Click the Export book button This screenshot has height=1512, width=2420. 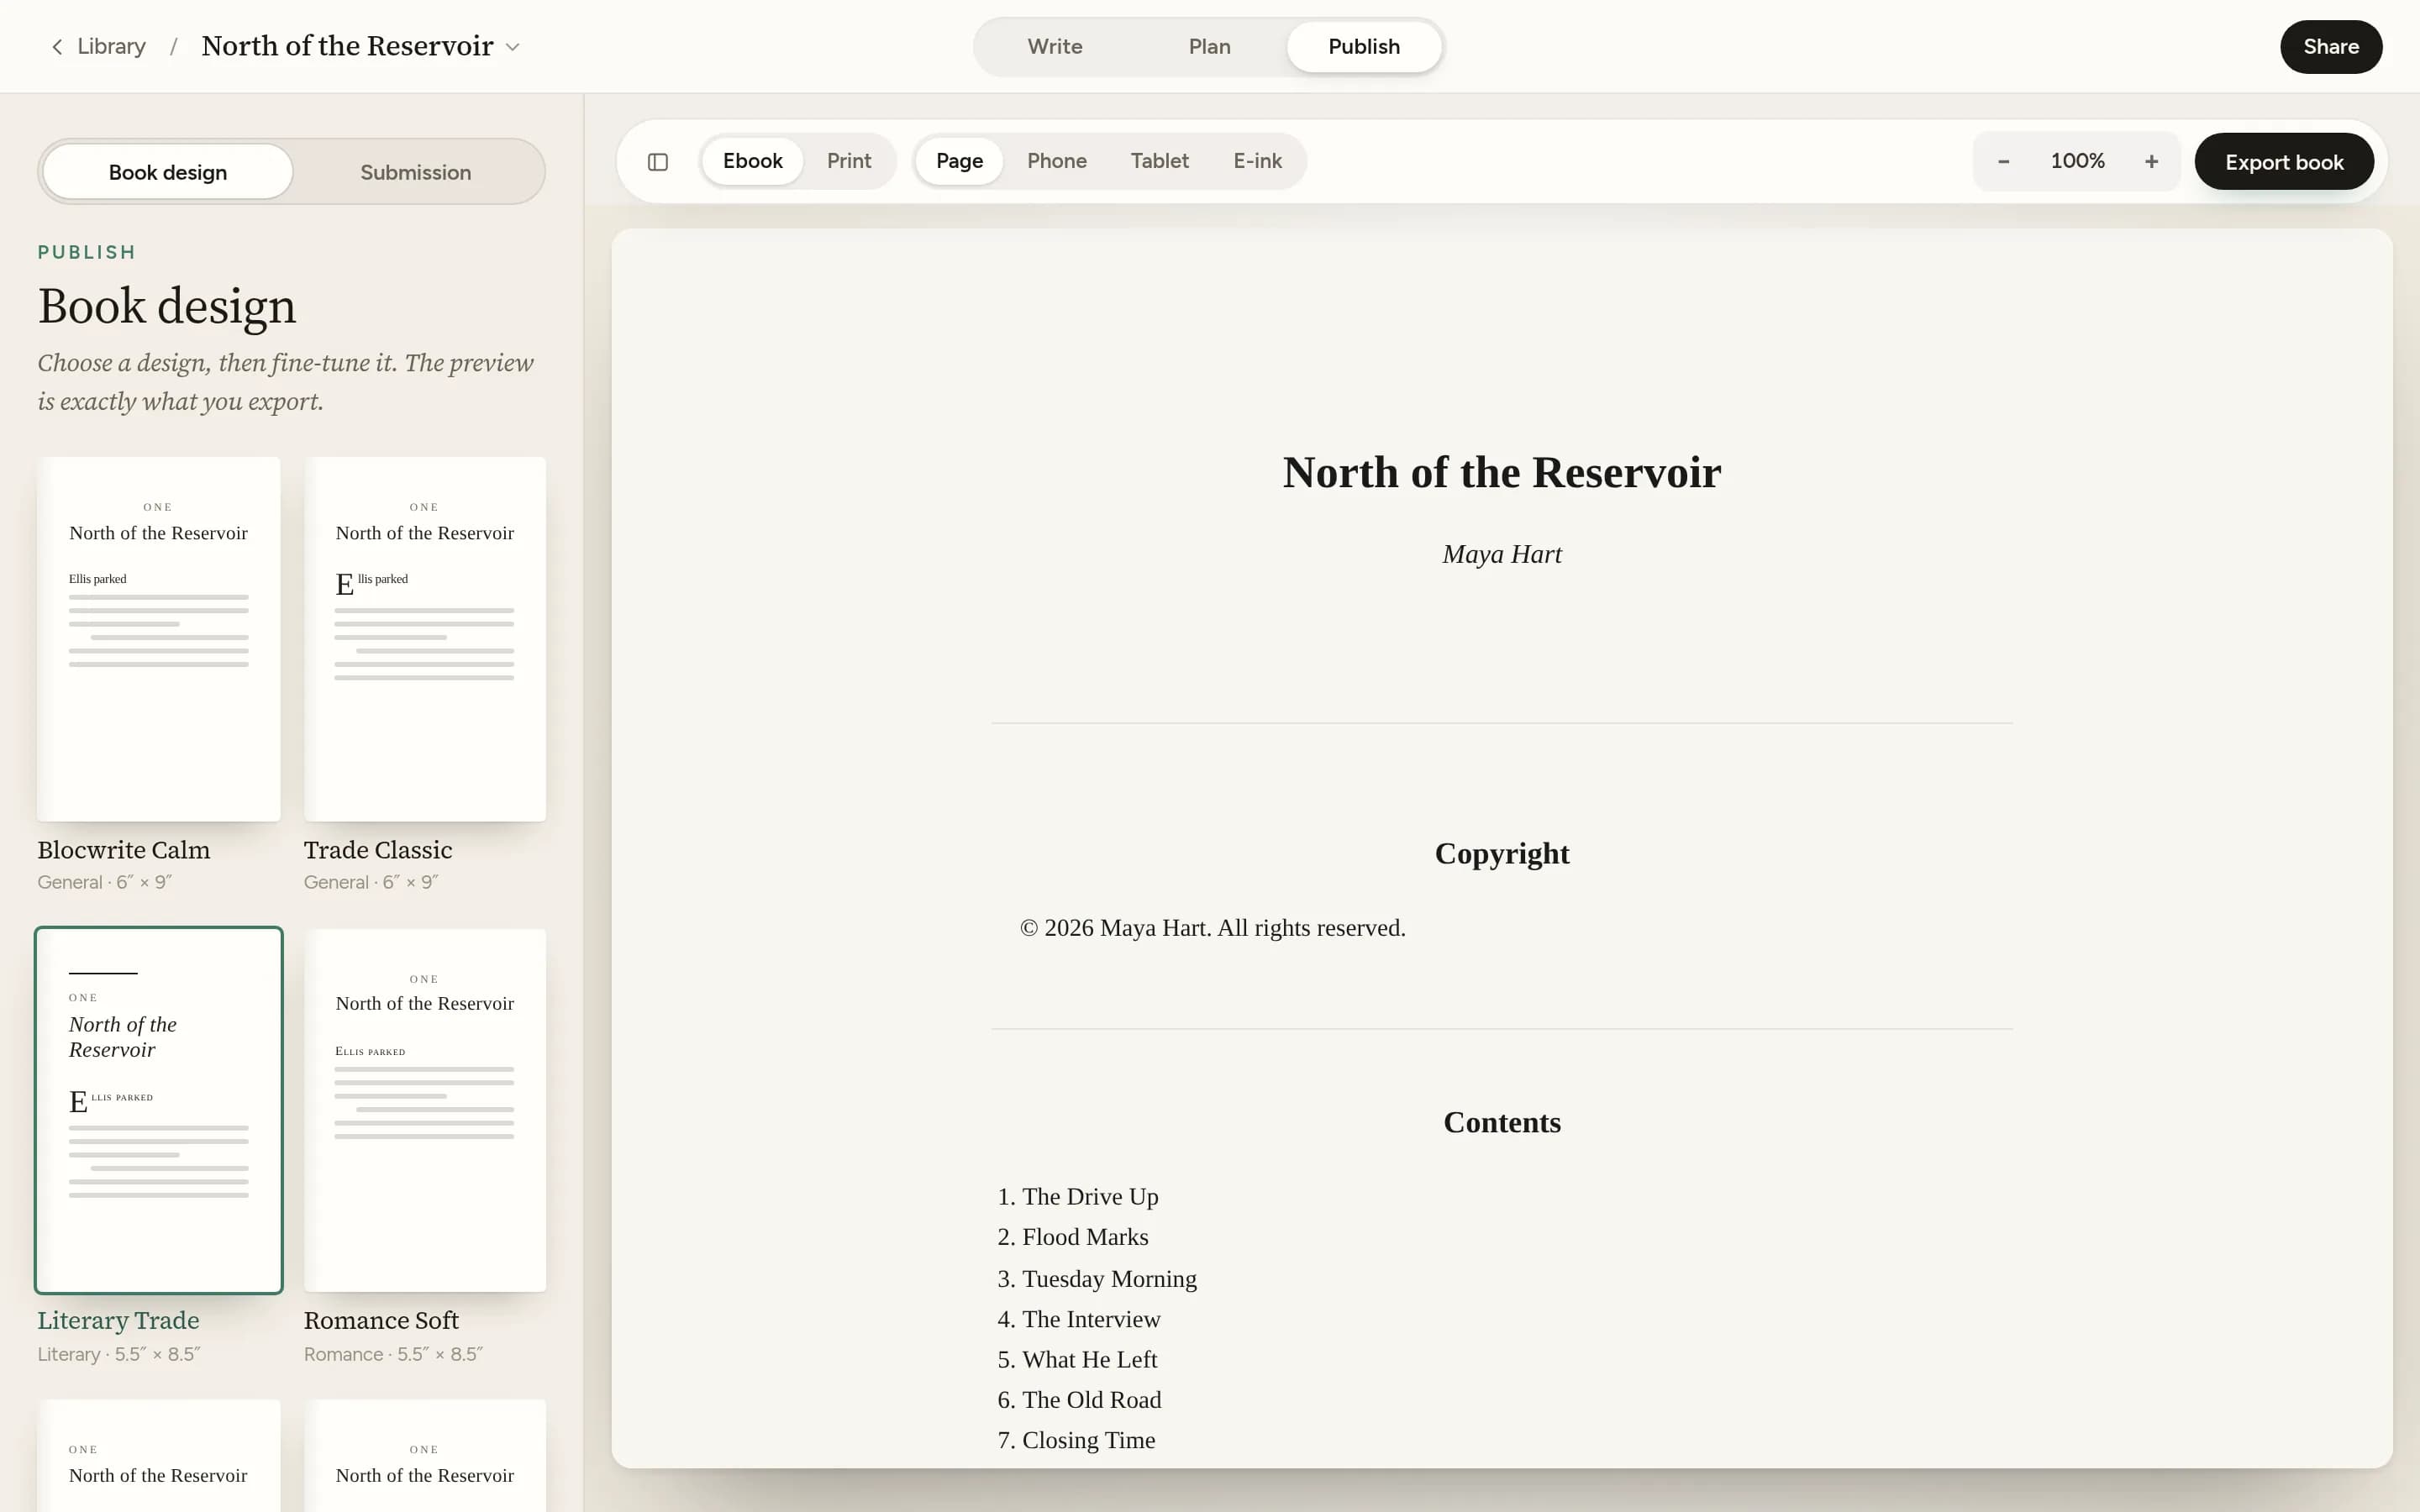(x=2283, y=162)
